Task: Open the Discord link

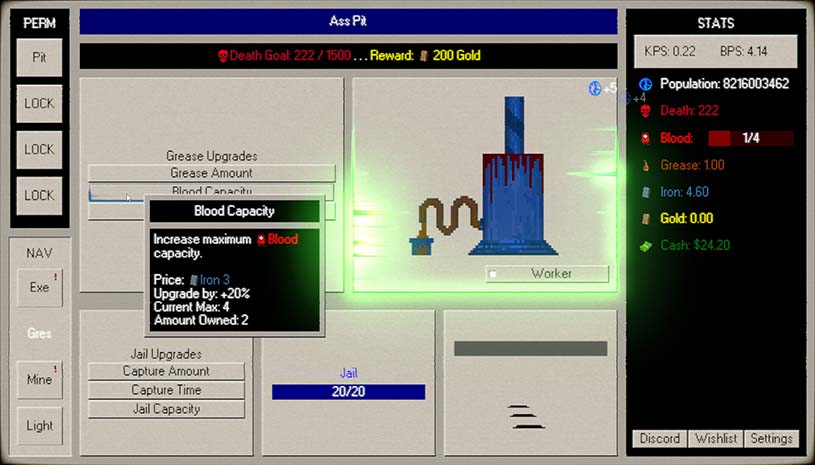Action: tap(660, 439)
